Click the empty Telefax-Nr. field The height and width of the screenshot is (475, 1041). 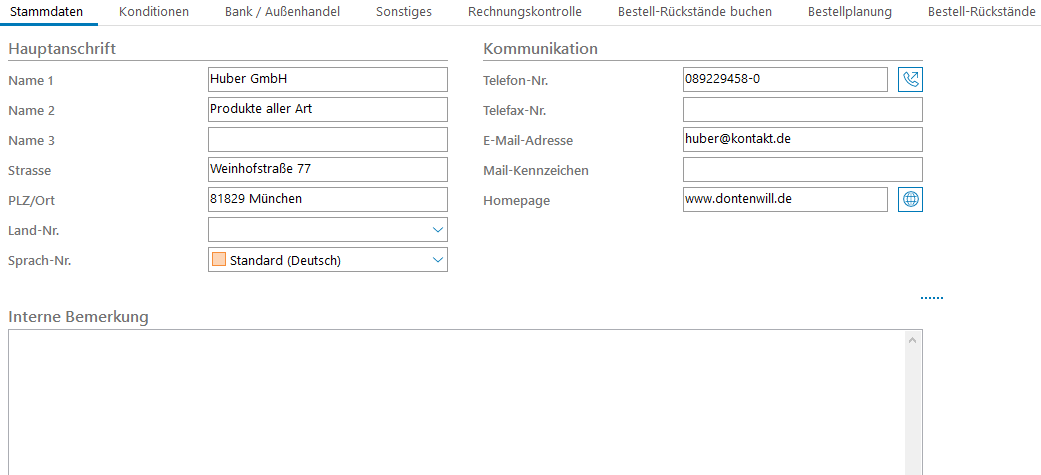pyautogui.click(x=802, y=110)
